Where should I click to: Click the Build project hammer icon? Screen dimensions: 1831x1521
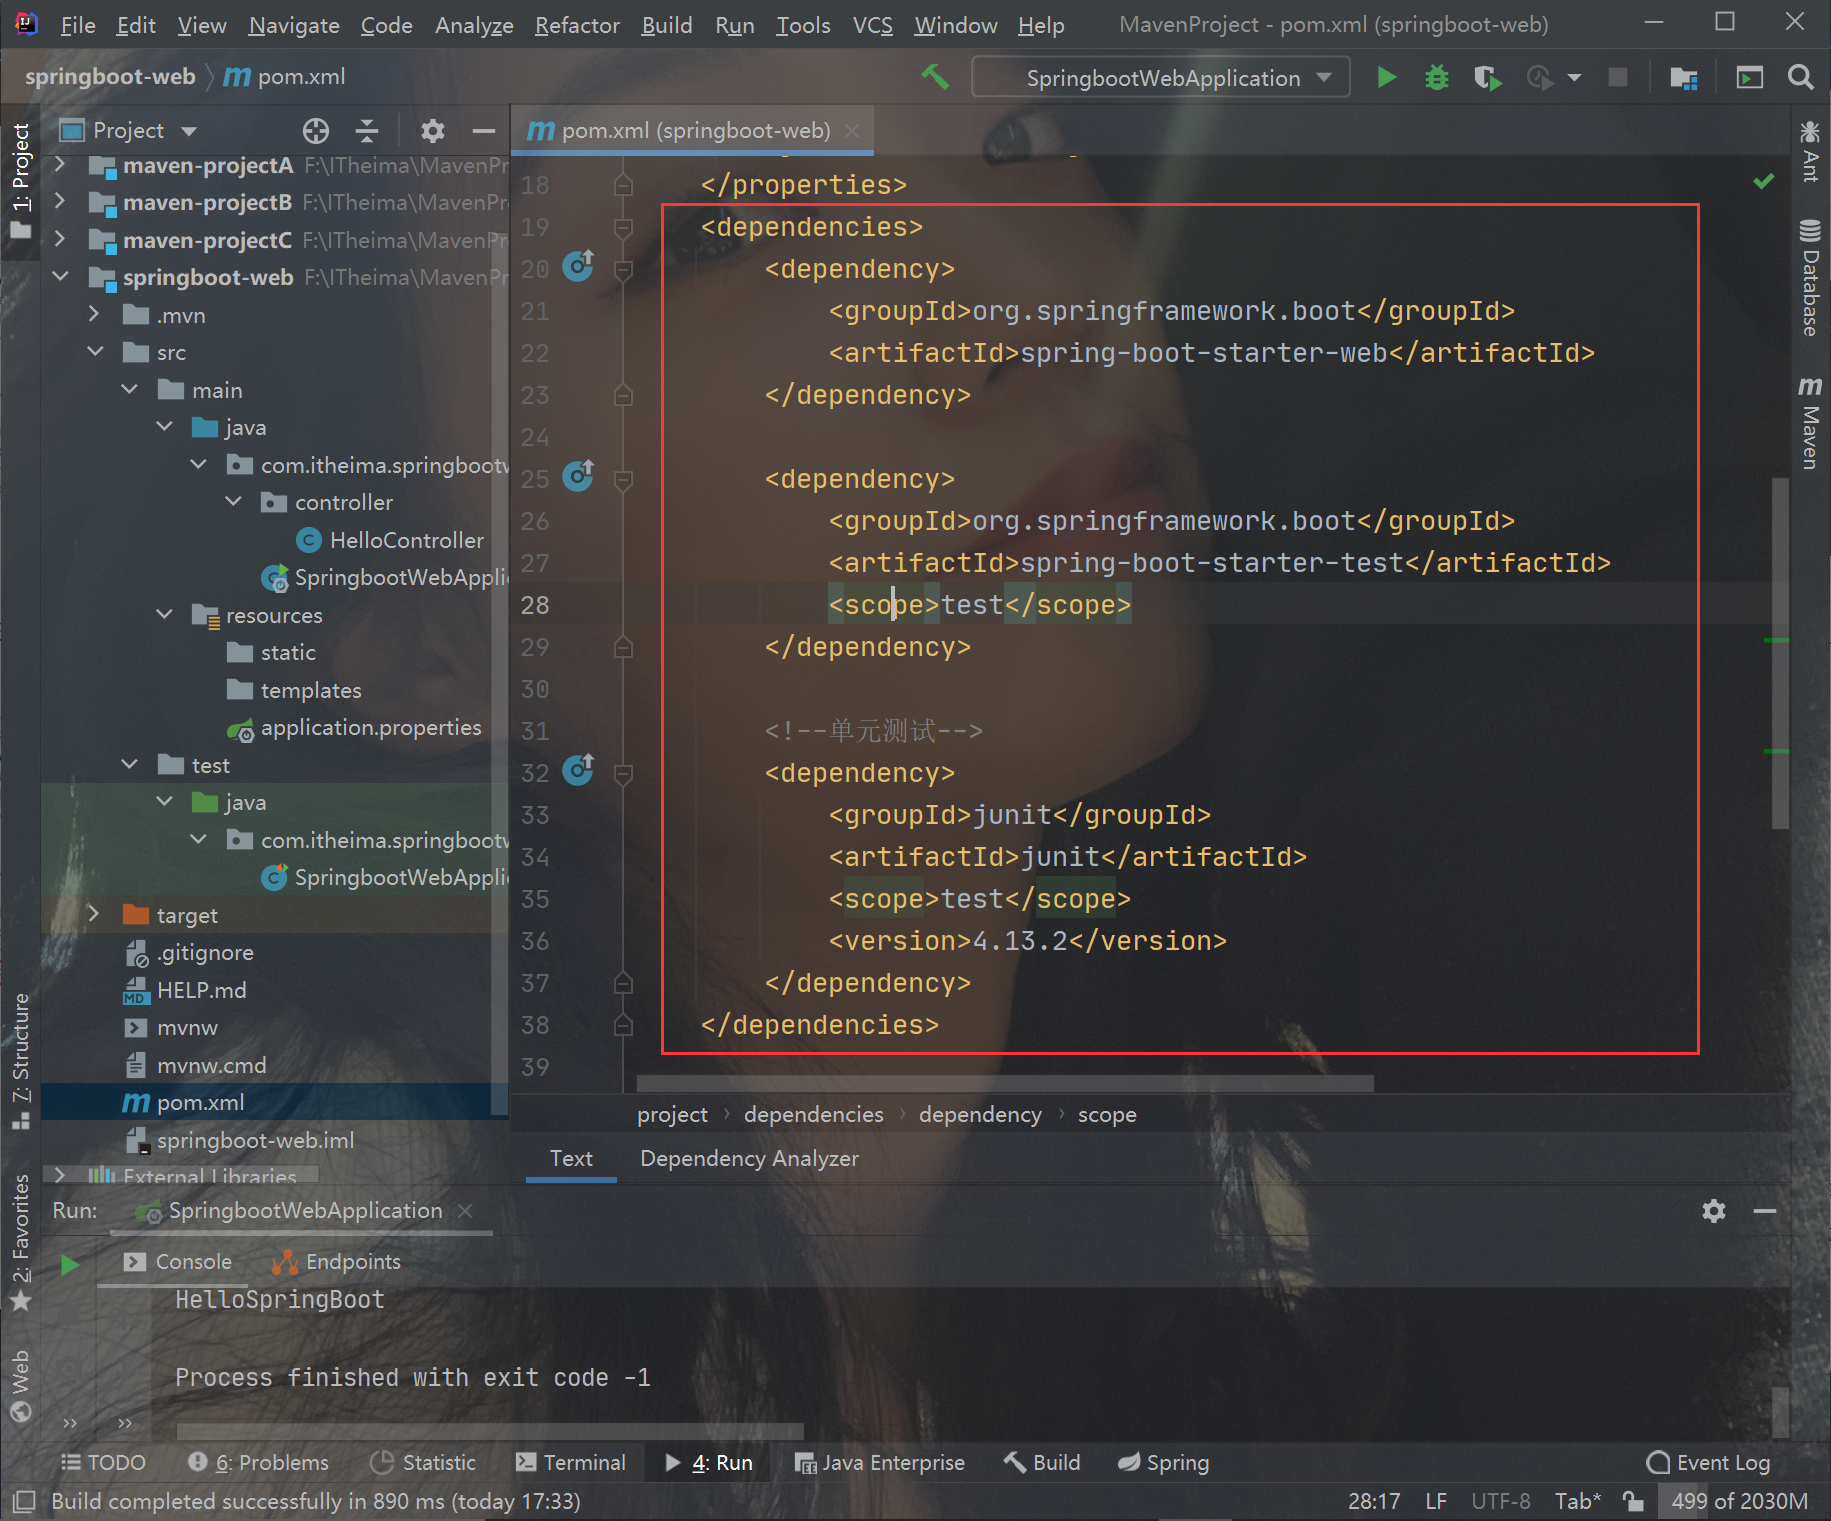click(x=935, y=77)
